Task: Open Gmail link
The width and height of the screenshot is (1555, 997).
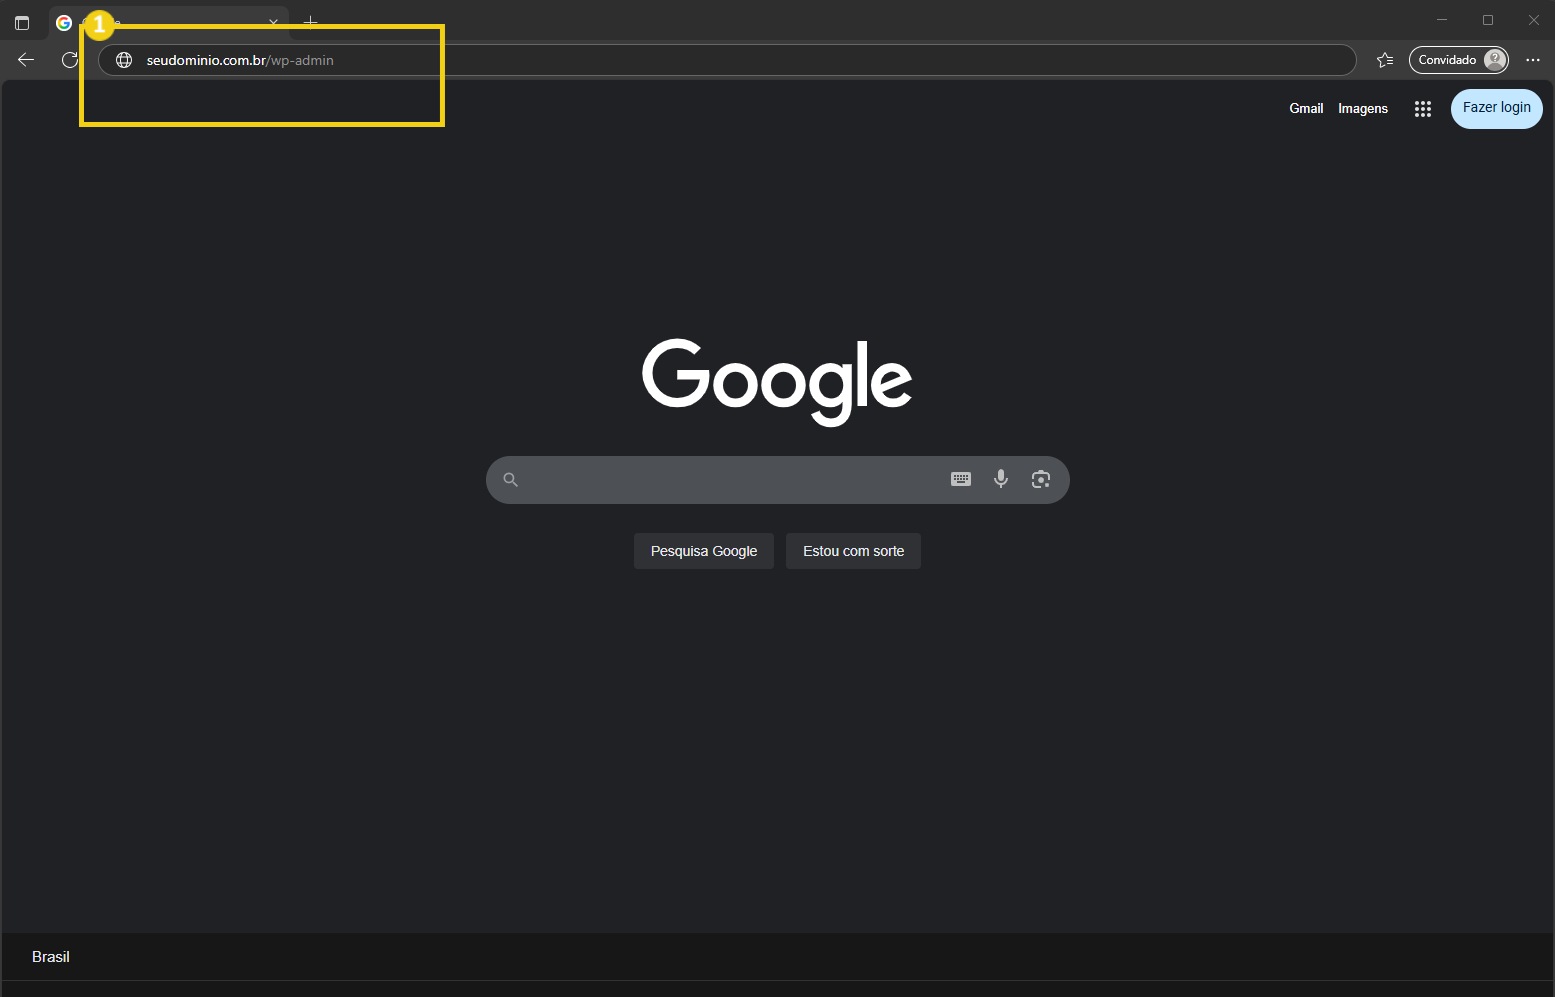Action: [1306, 108]
